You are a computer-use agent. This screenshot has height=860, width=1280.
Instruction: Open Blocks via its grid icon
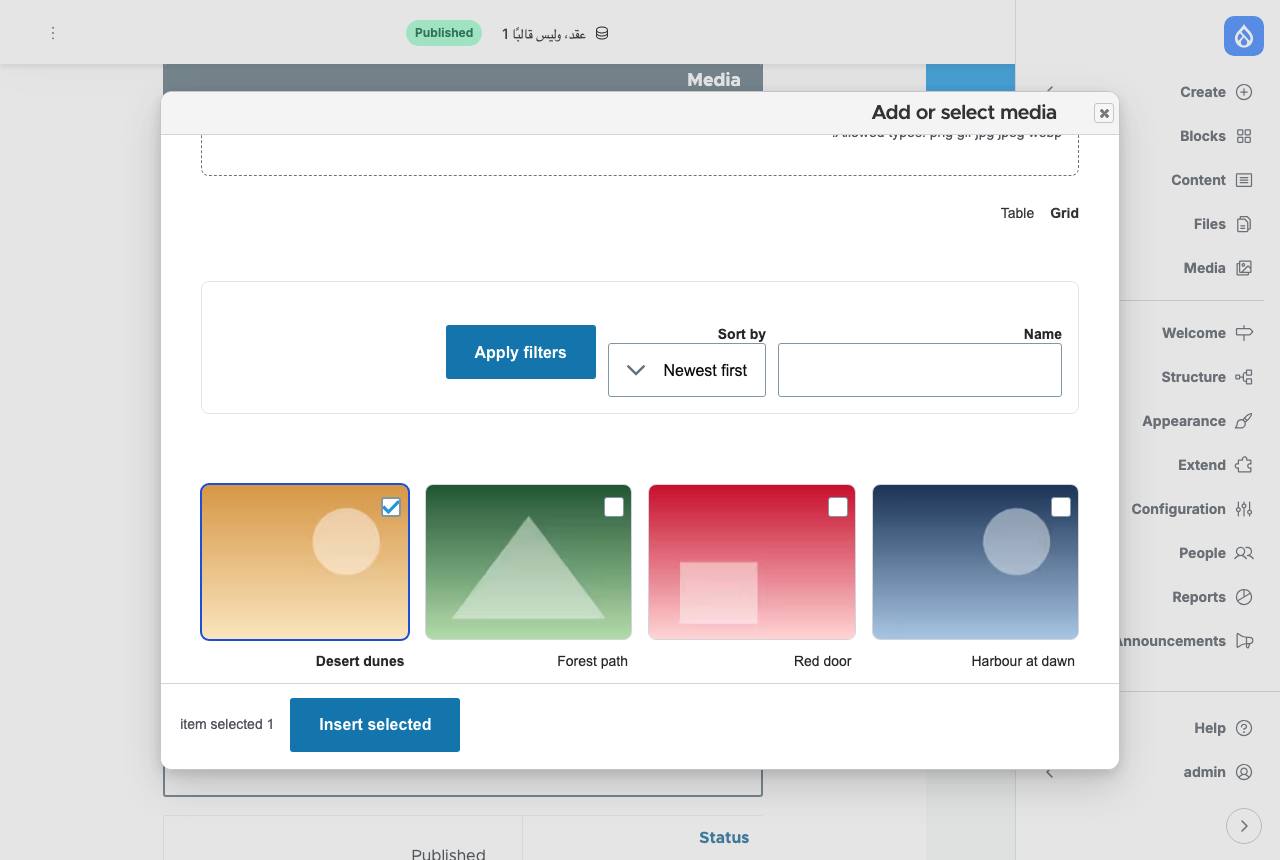click(1244, 136)
